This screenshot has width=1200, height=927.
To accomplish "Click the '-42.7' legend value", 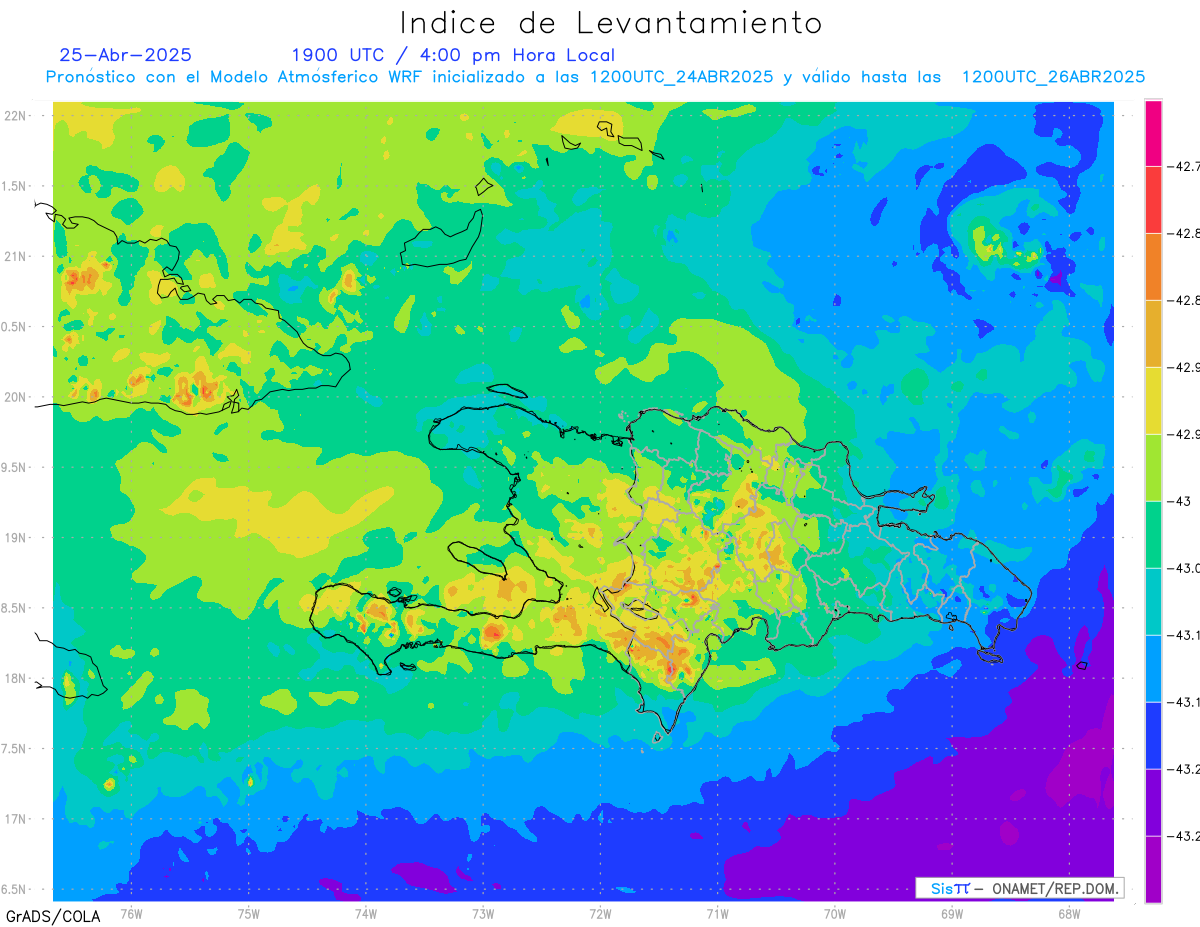I will pyautogui.click(x=1184, y=167).
